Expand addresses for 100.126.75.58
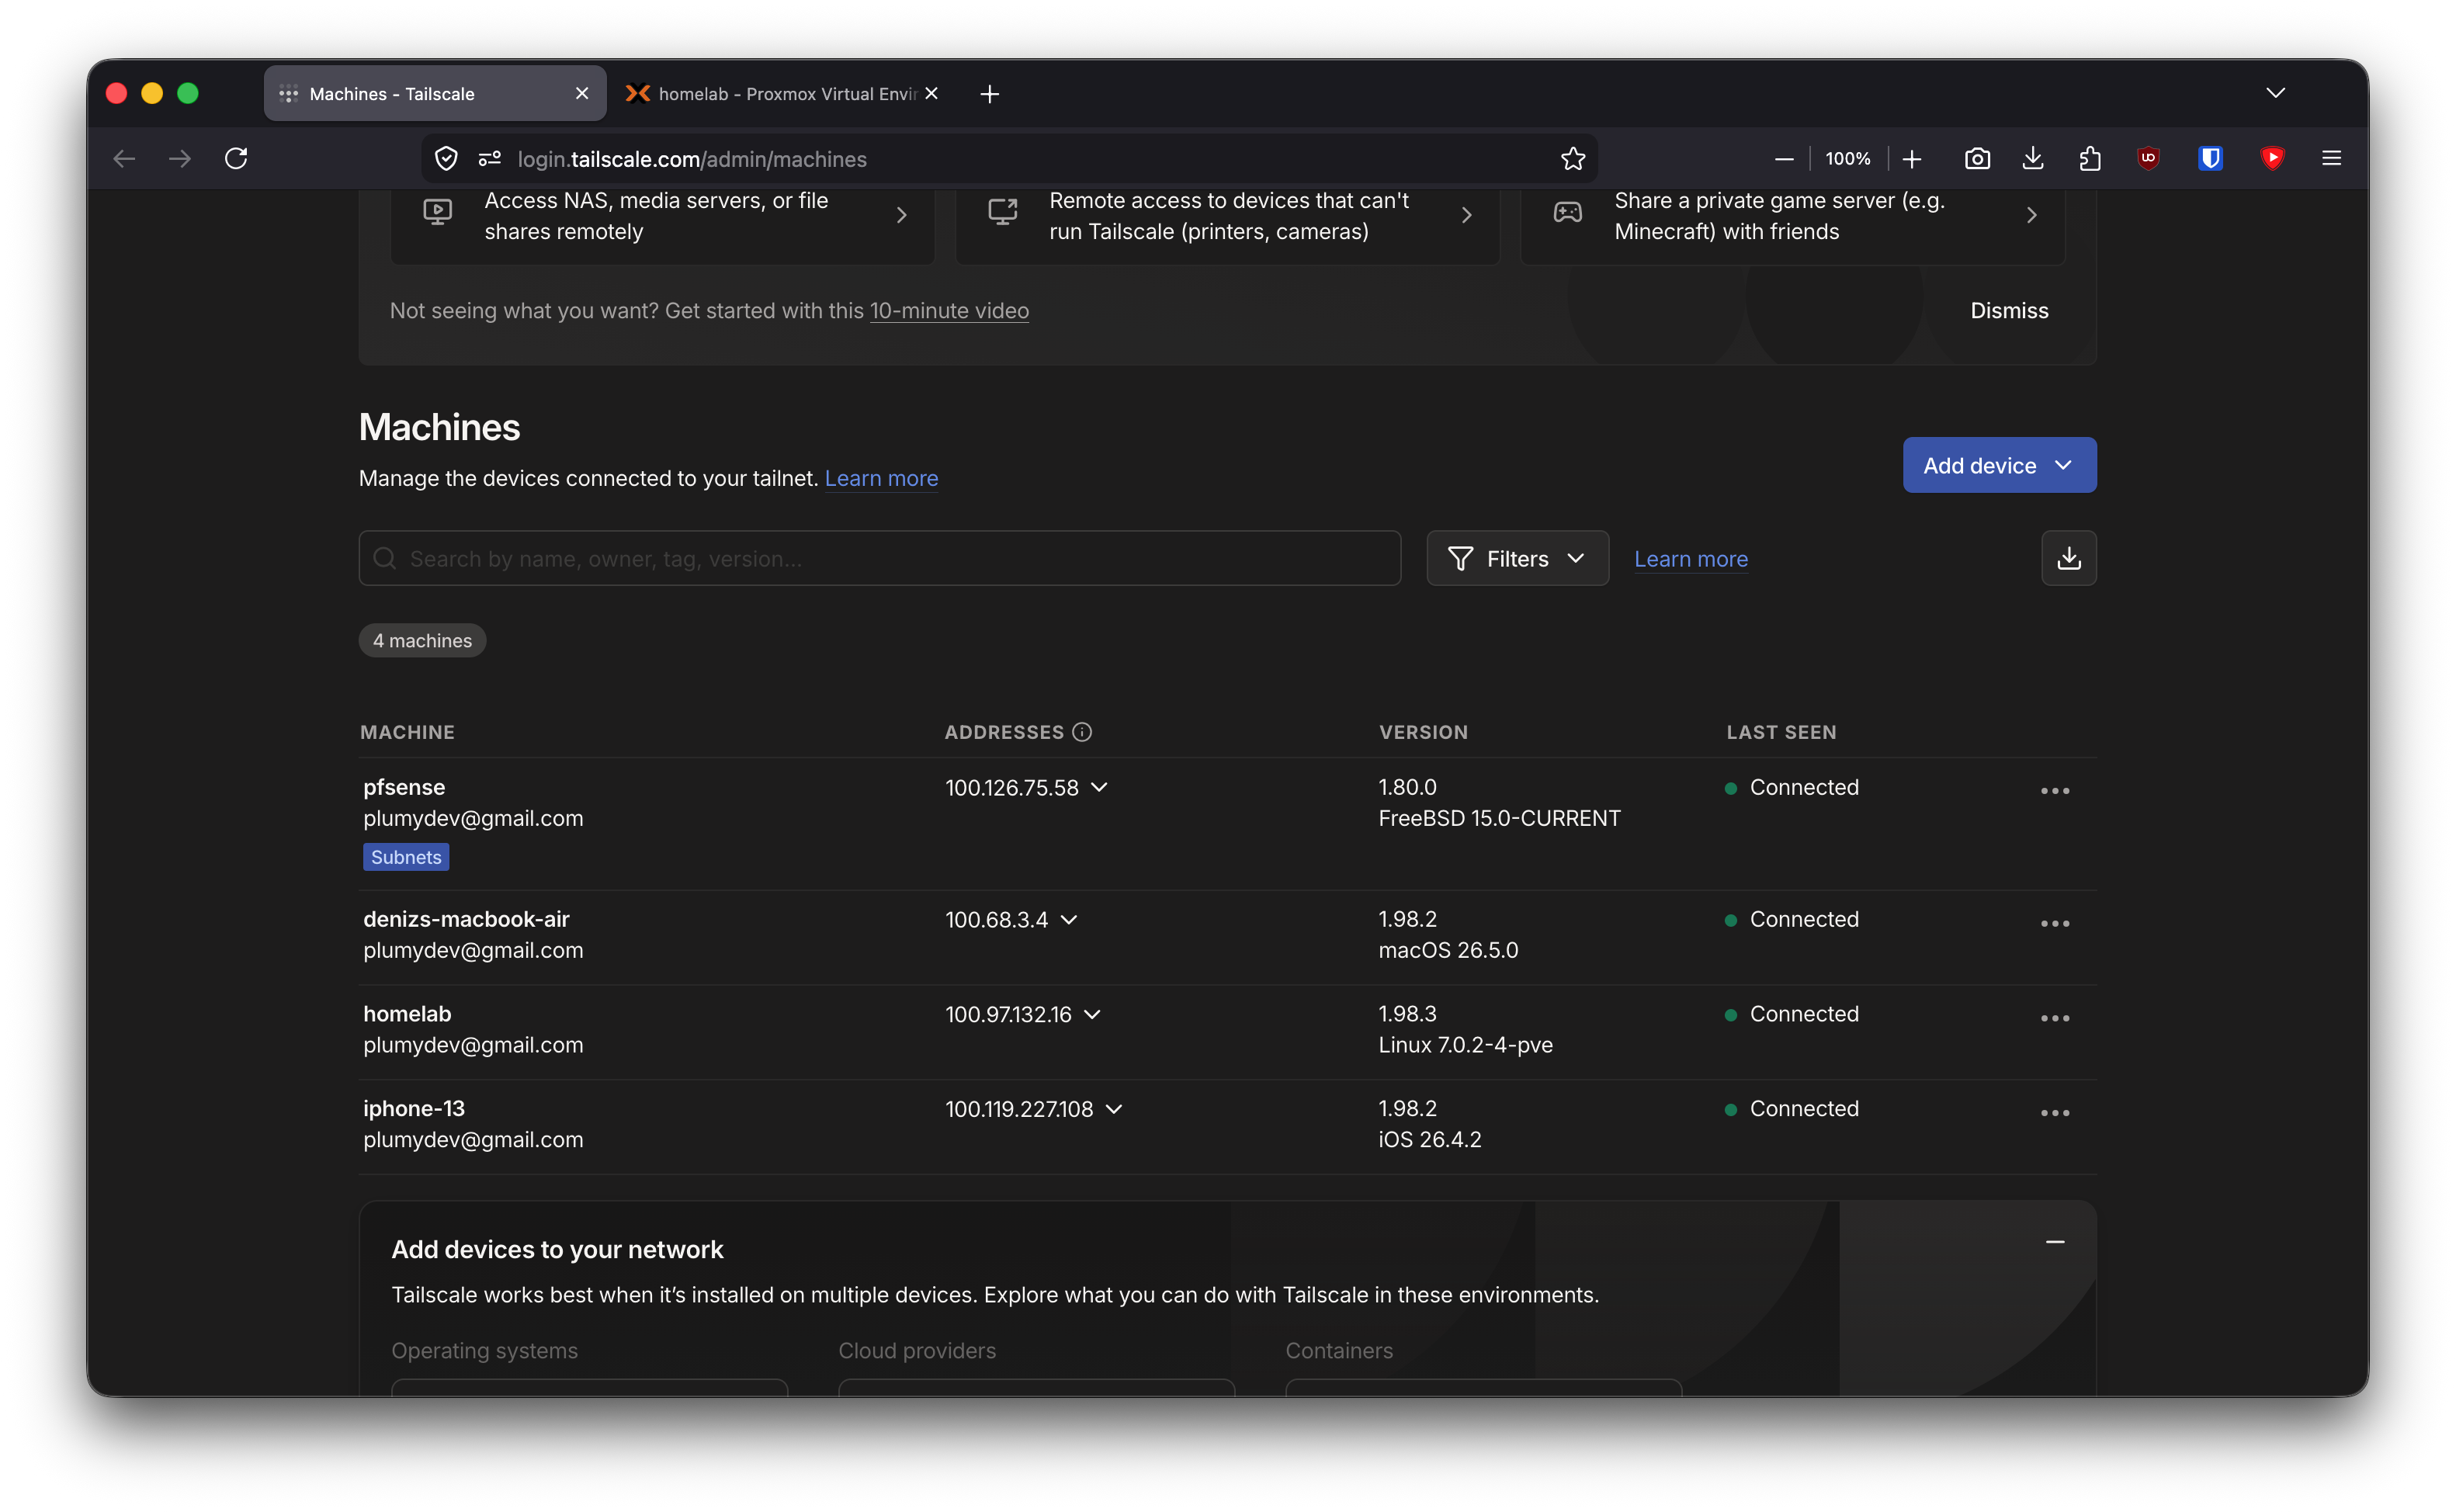2456x1512 pixels. click(1099, 788)
